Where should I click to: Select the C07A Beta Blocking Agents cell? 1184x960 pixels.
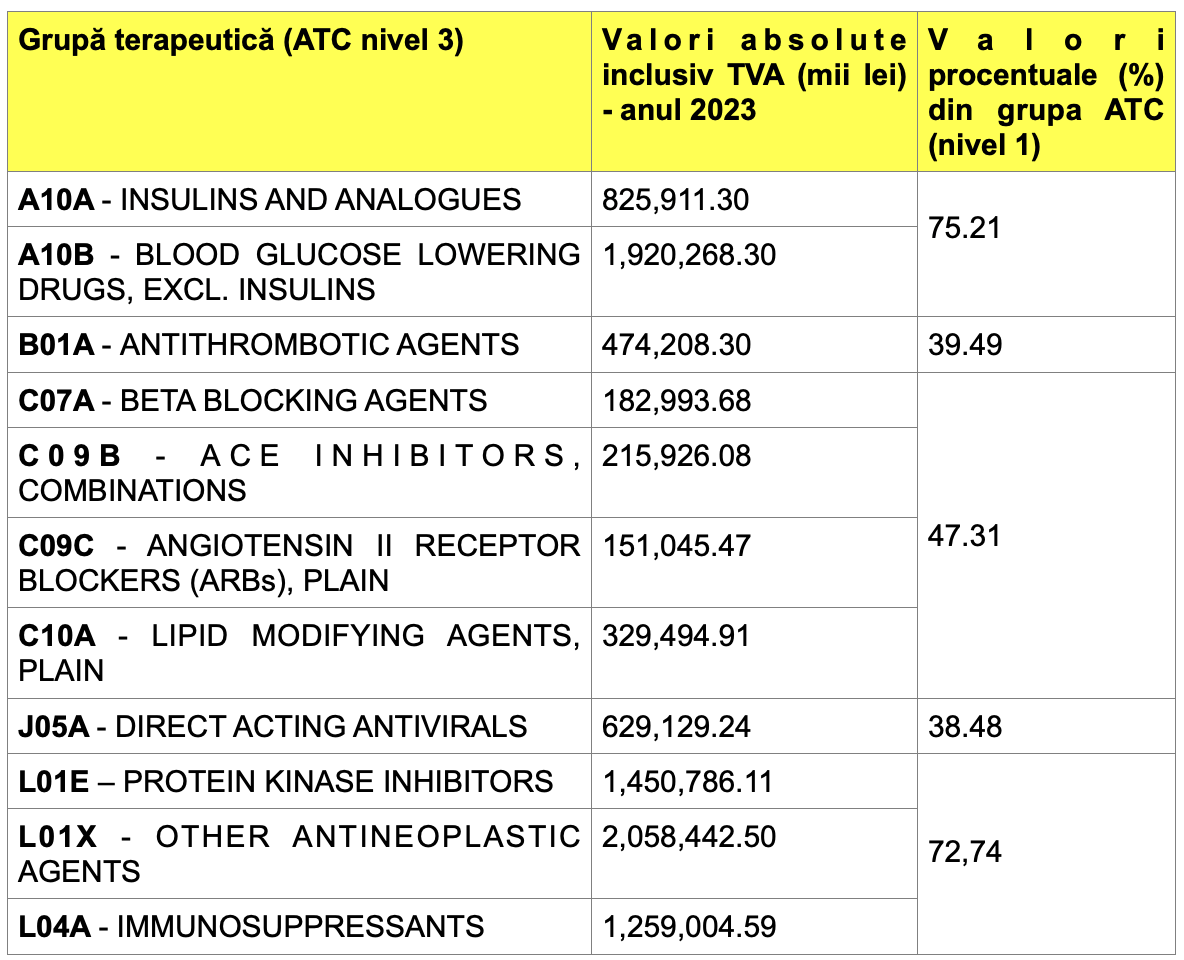(x=300, y=400)
